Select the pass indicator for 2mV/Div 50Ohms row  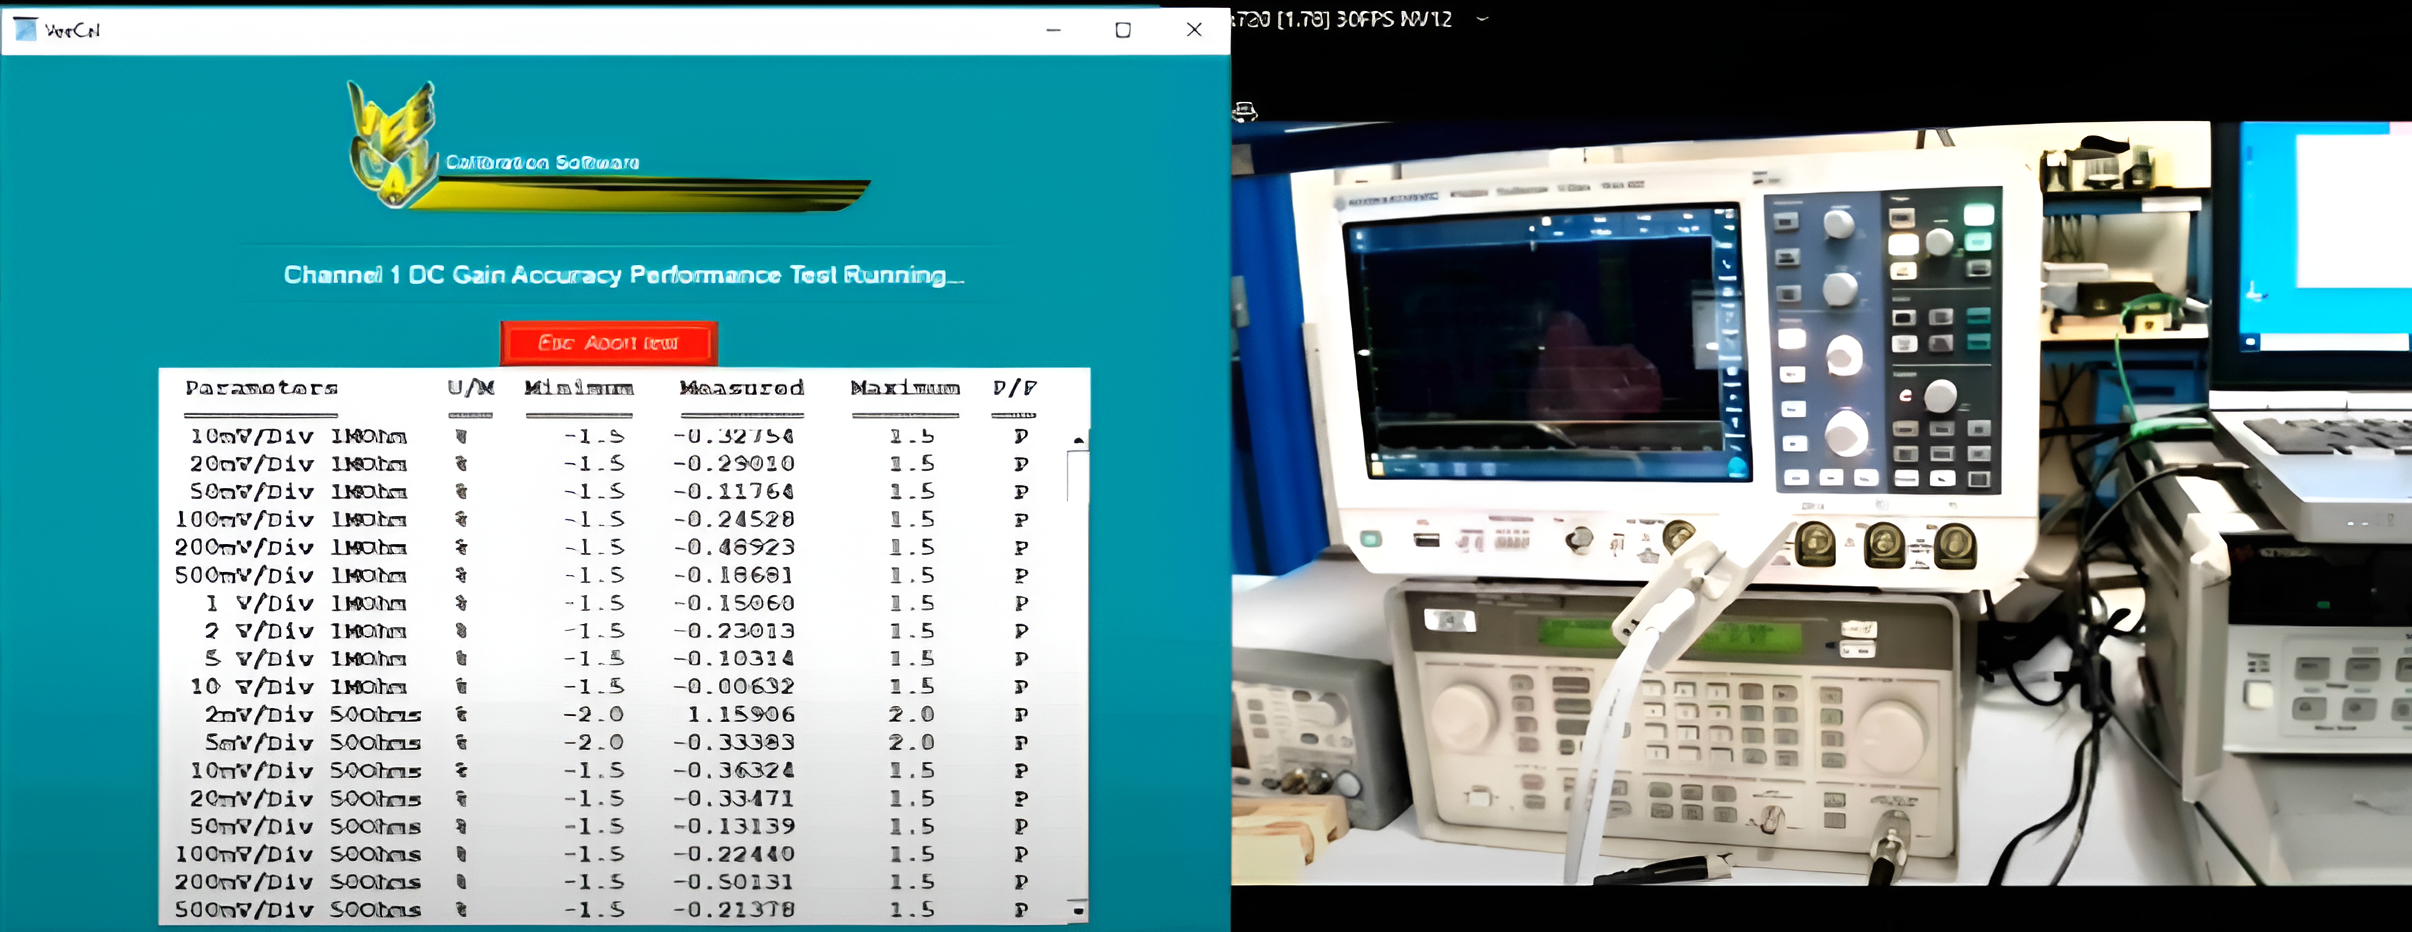coord(1019,714)
